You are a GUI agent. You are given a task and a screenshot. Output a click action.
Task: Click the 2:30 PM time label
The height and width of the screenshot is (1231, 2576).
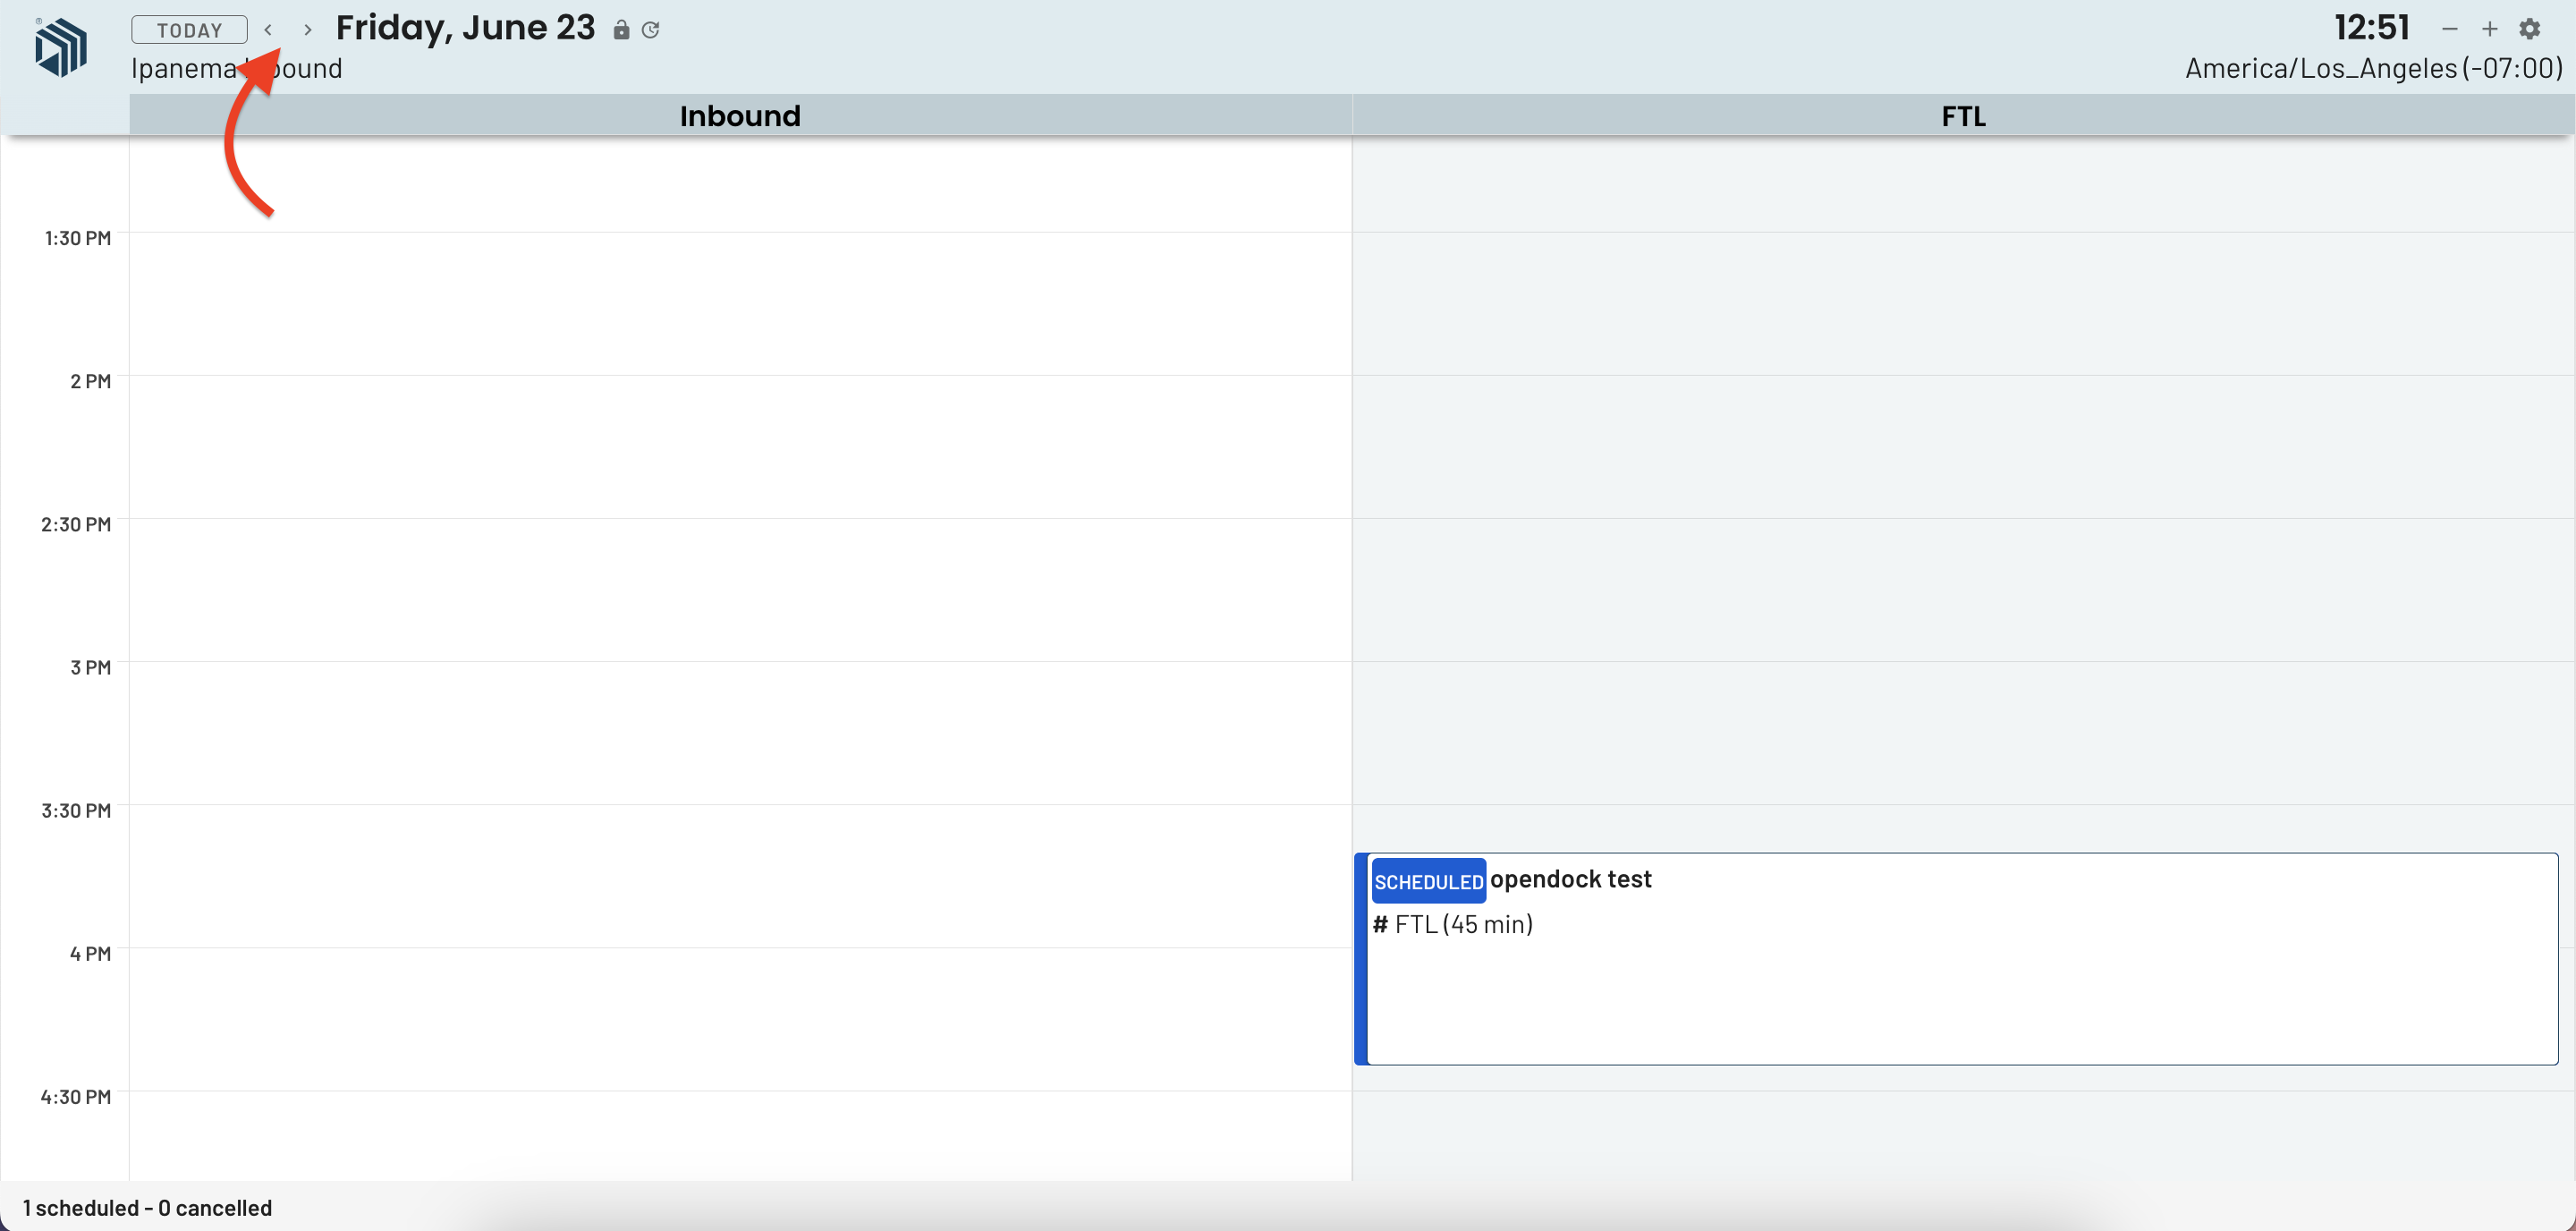pos(75,524)
